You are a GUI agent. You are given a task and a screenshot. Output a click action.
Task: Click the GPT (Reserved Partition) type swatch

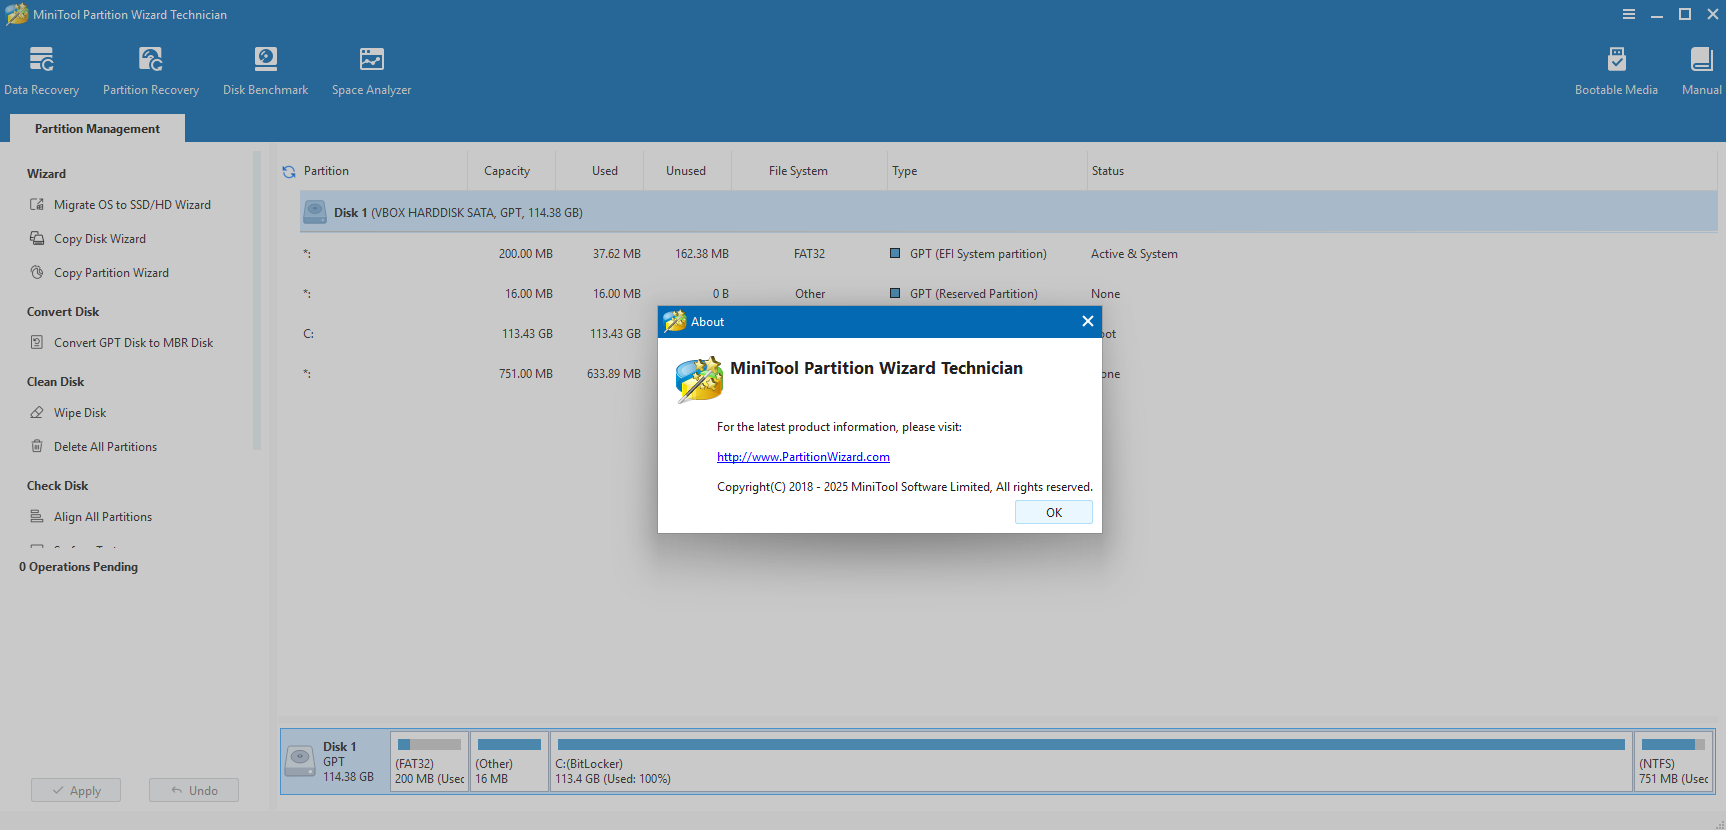pyautogui.click(x=895, y=293)
